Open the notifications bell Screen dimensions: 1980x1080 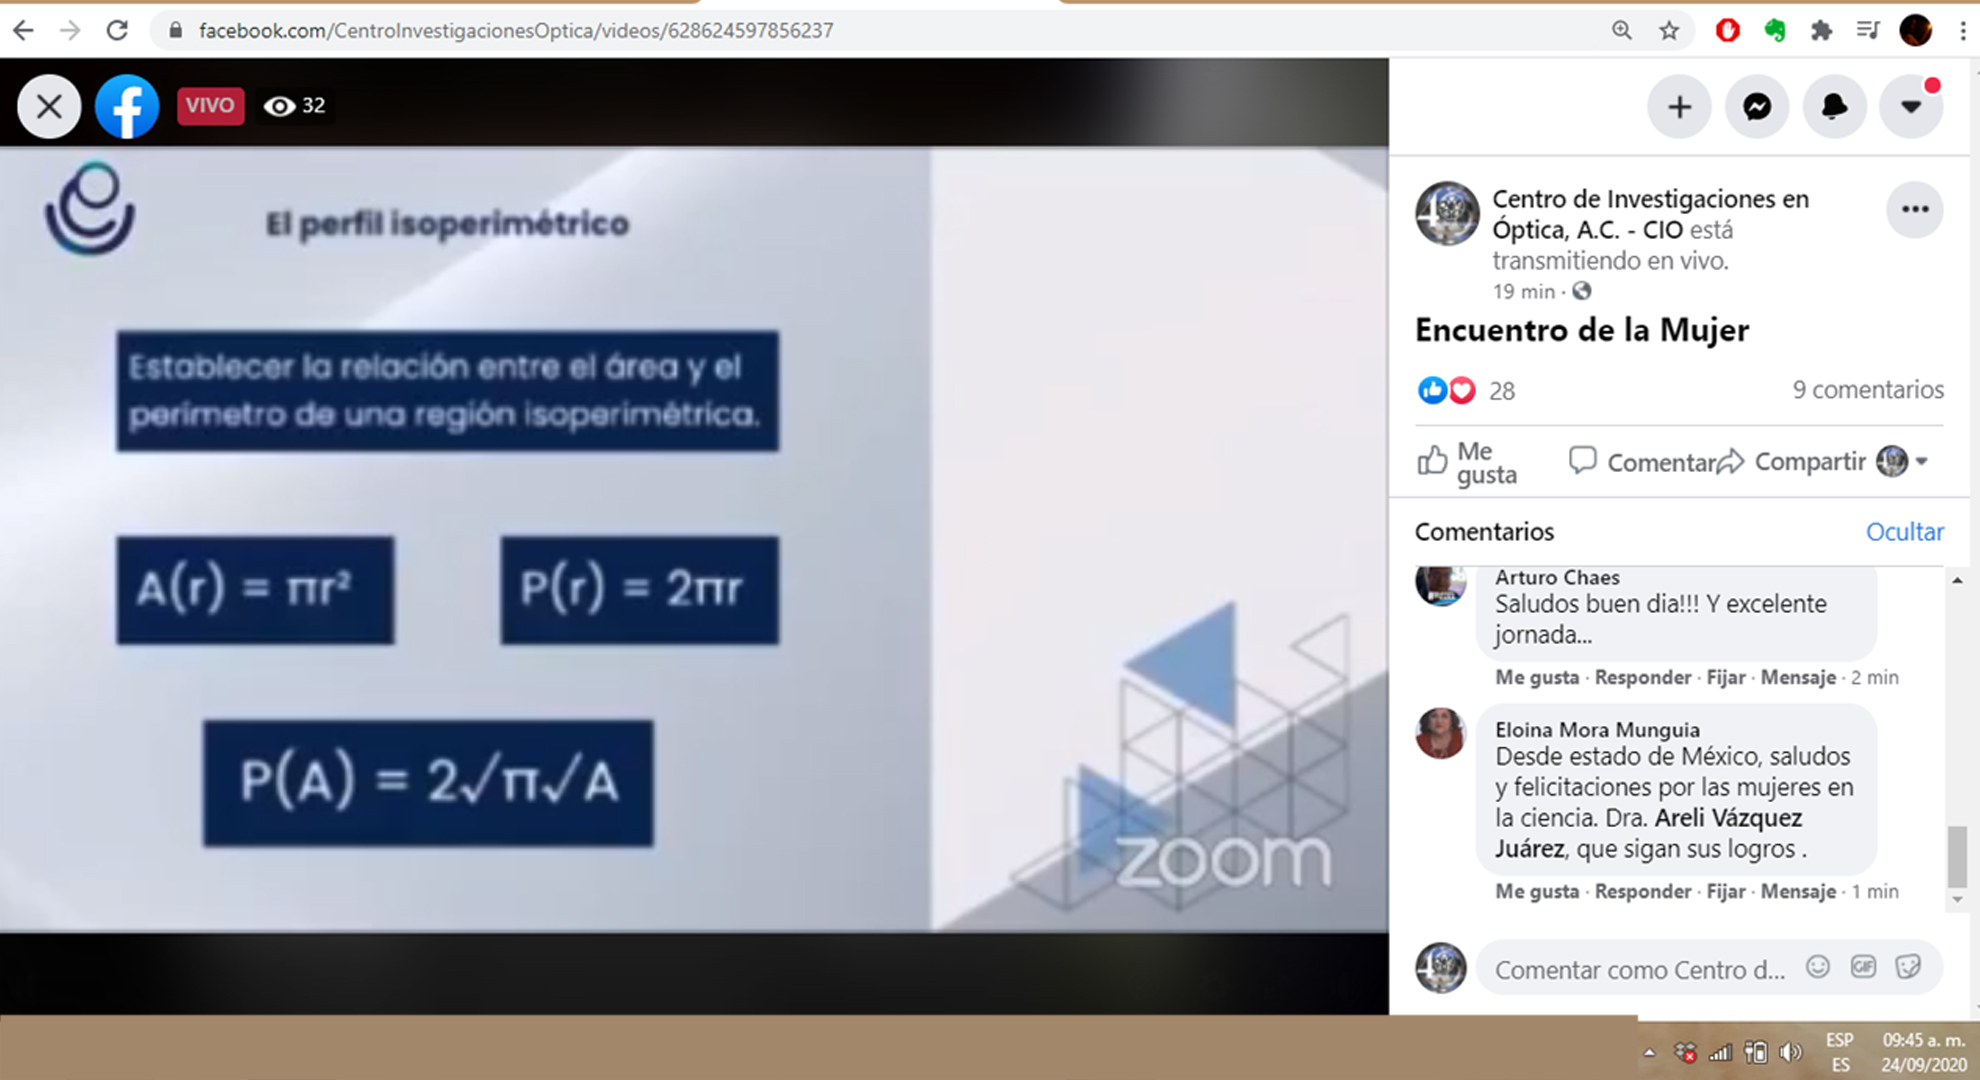click(1834, 107)
